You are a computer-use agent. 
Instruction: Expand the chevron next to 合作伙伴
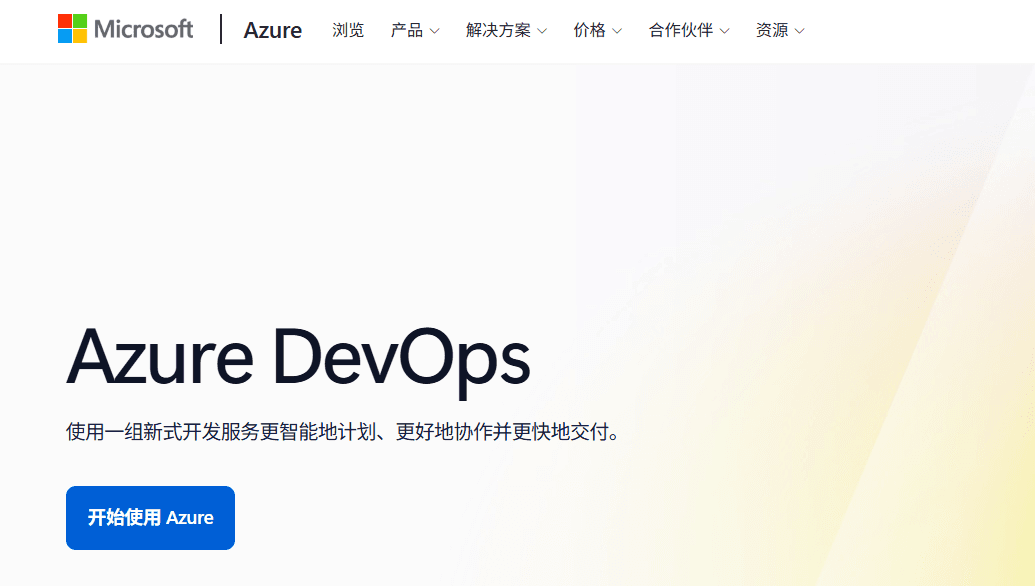724,31
